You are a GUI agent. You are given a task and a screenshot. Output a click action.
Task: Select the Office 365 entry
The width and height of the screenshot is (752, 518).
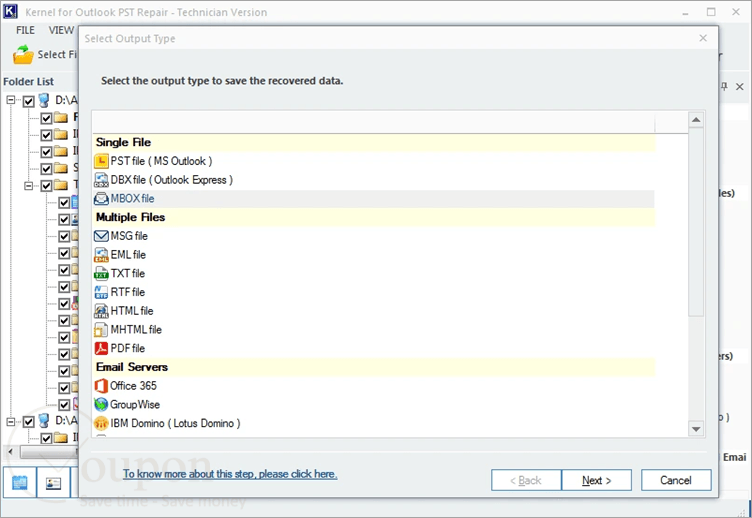tap(133, 386)
